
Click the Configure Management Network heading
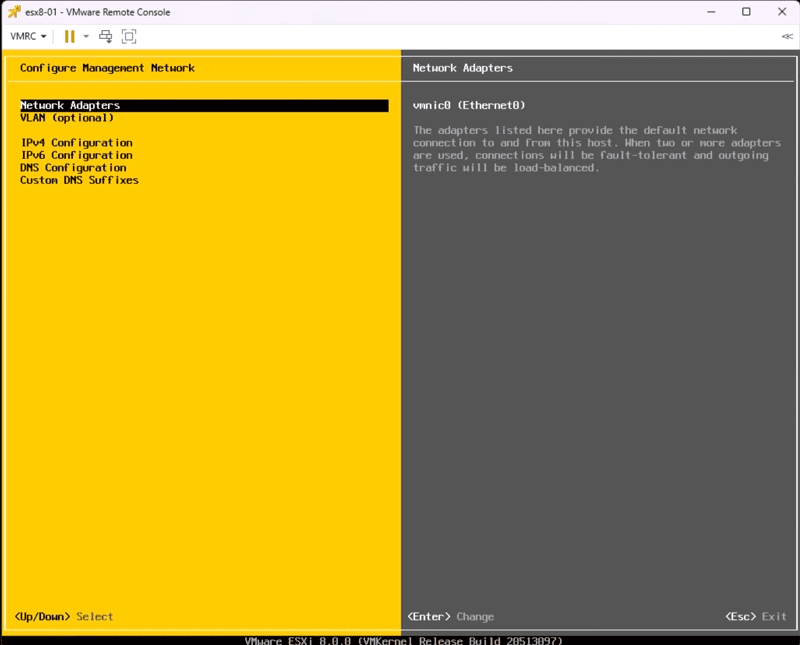[x=107, y=68]
